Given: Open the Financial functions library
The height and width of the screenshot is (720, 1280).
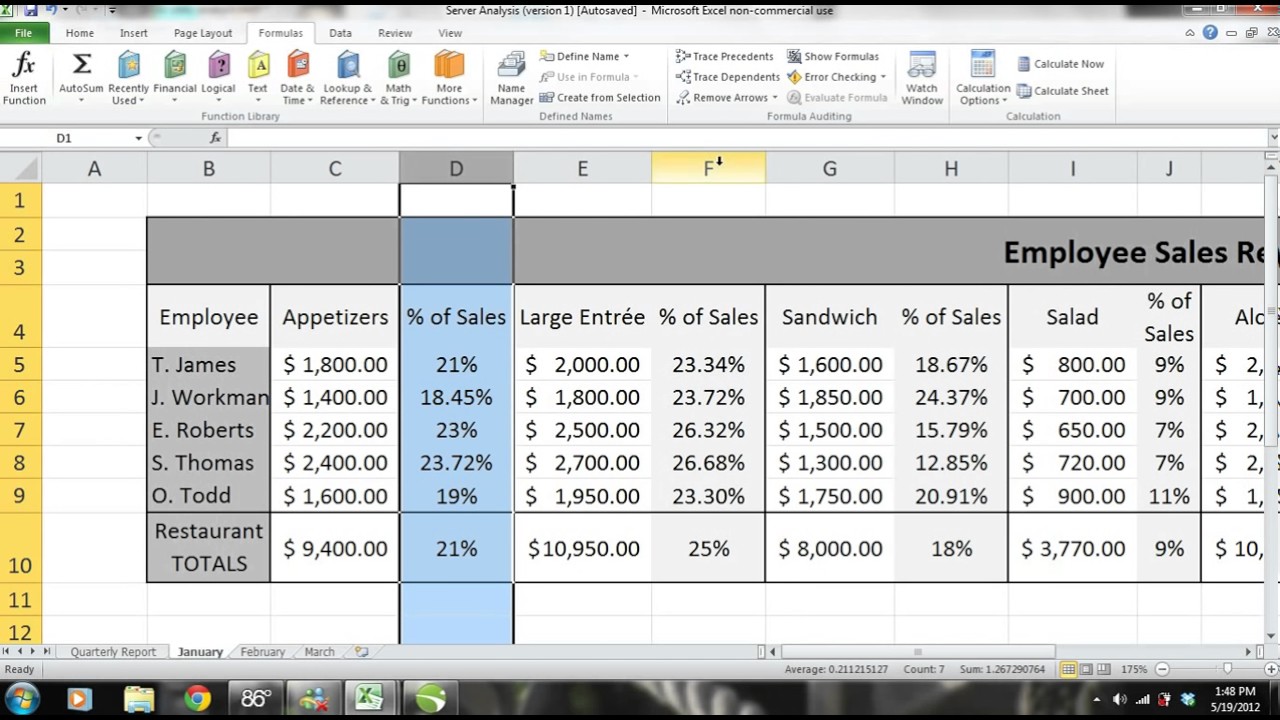Looking at the screenshot, I should [x=175, y=79].
